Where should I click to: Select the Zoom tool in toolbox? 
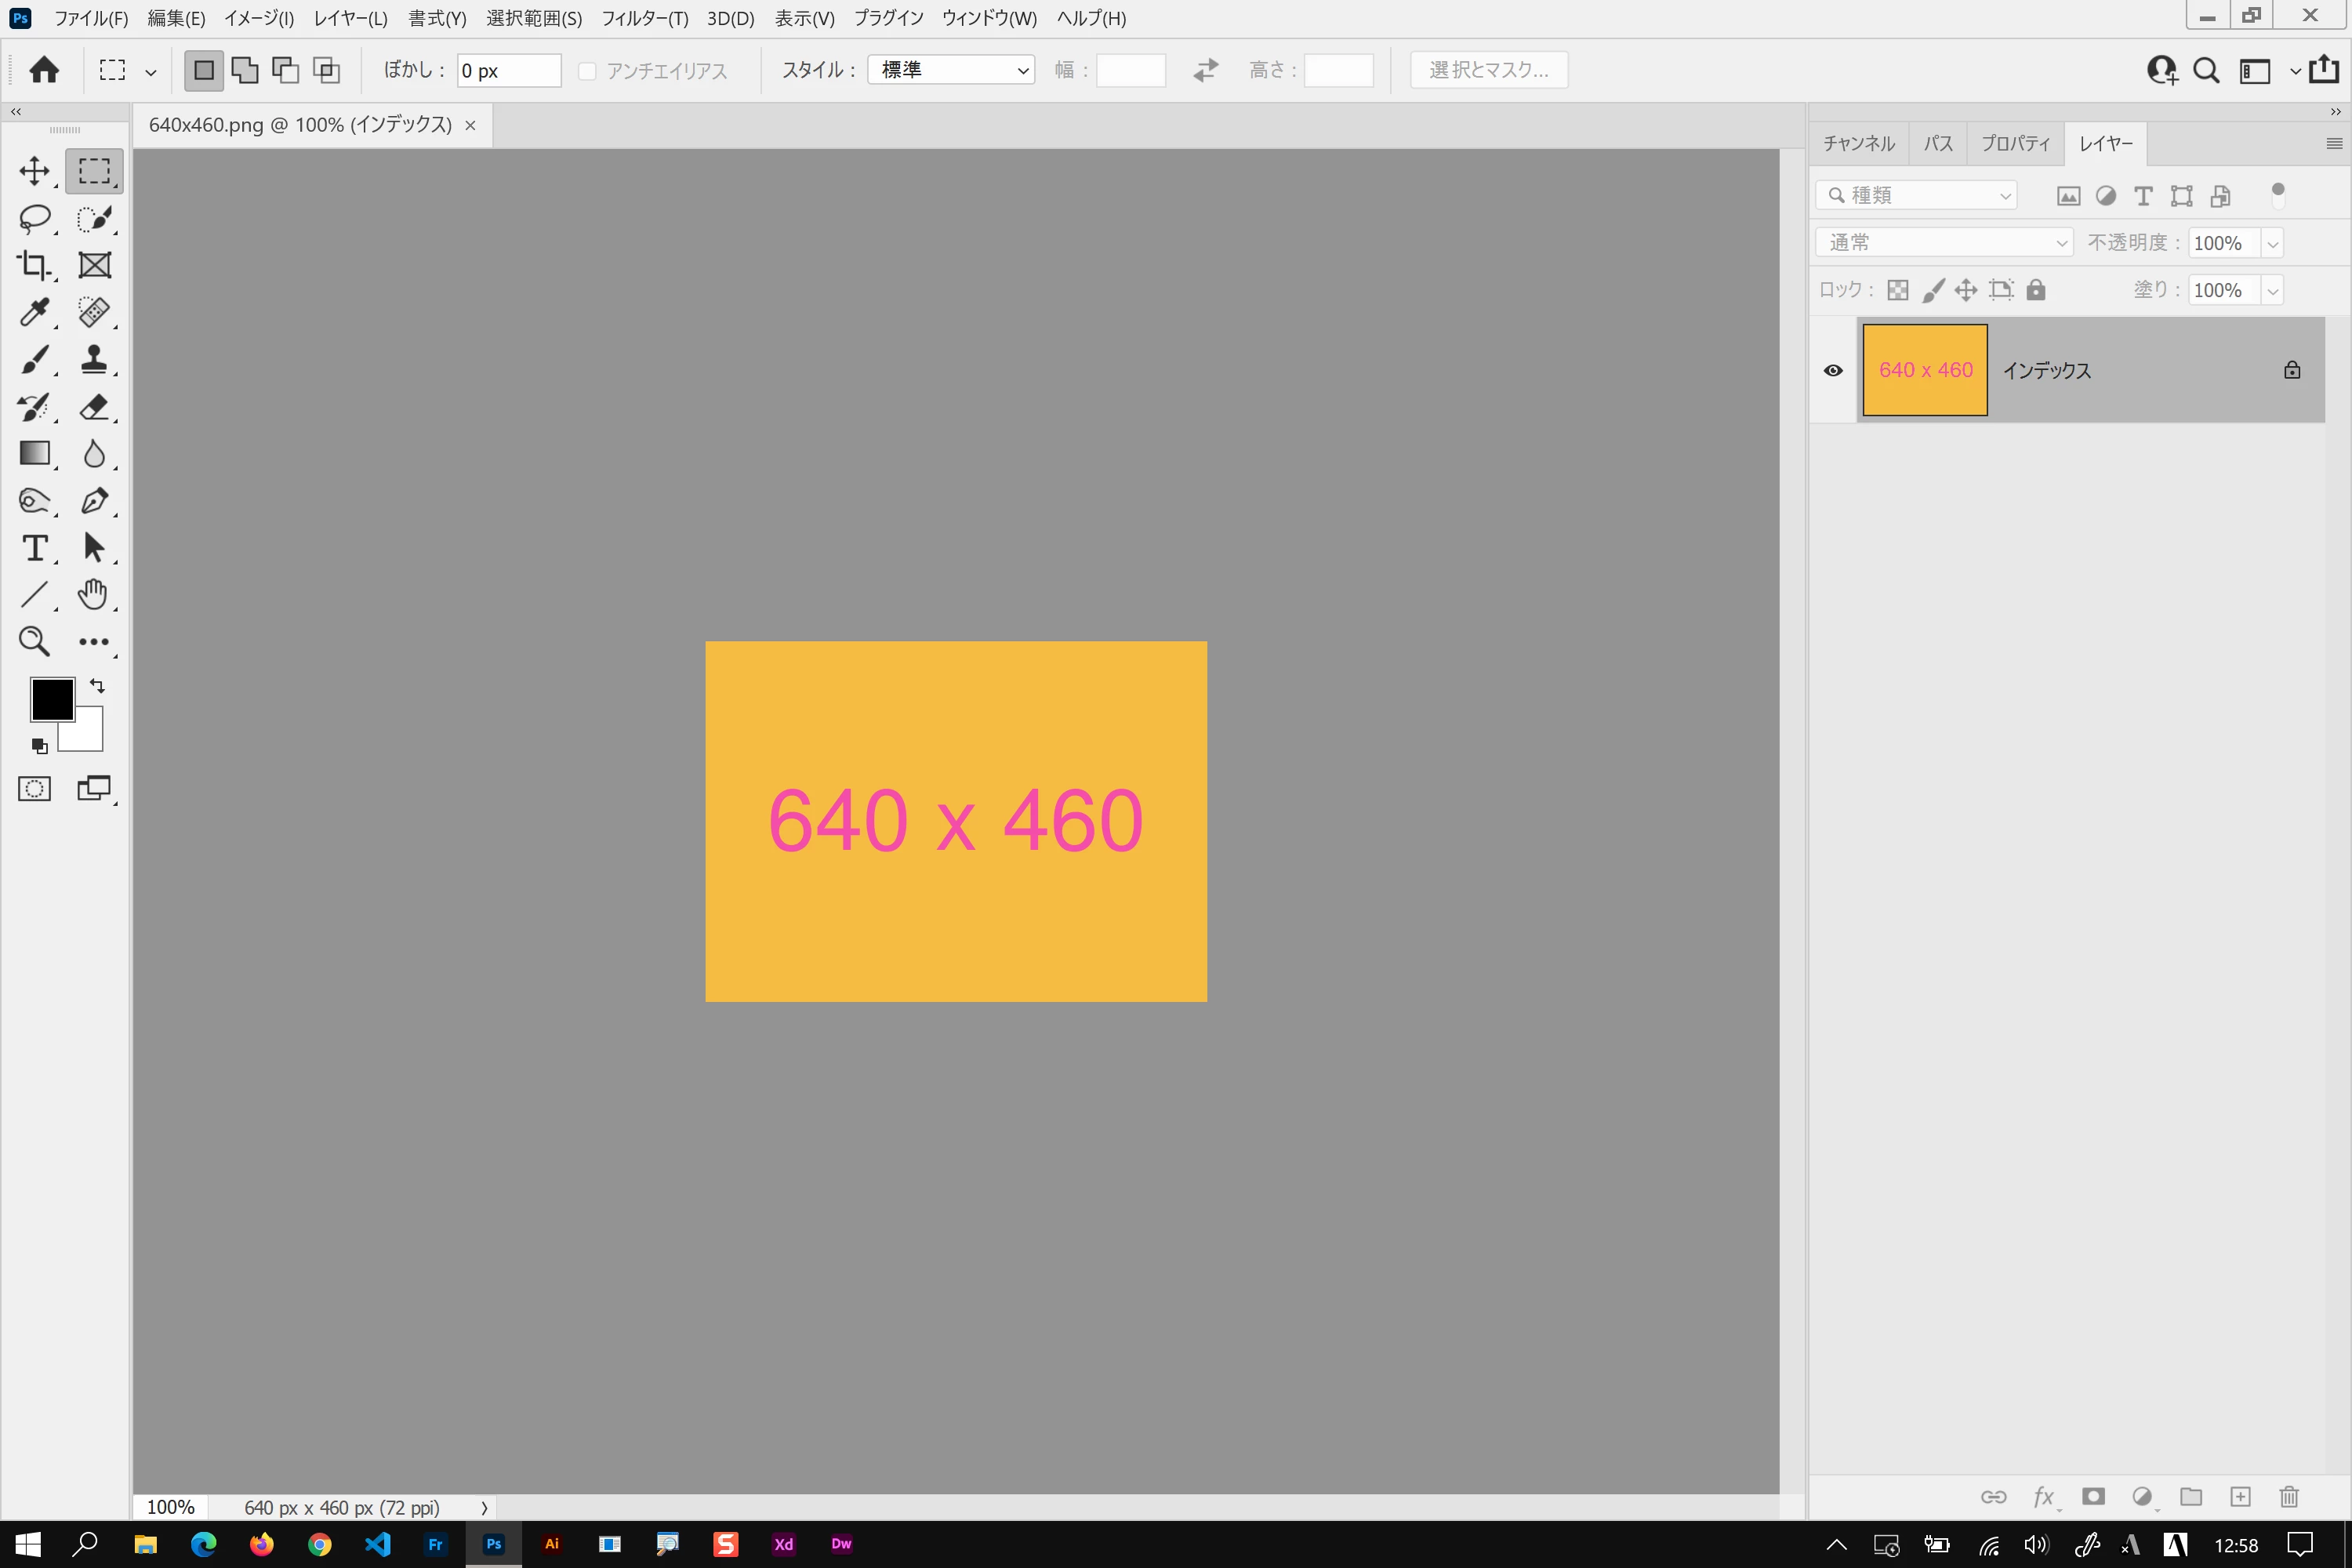click(x=35, y=641)
